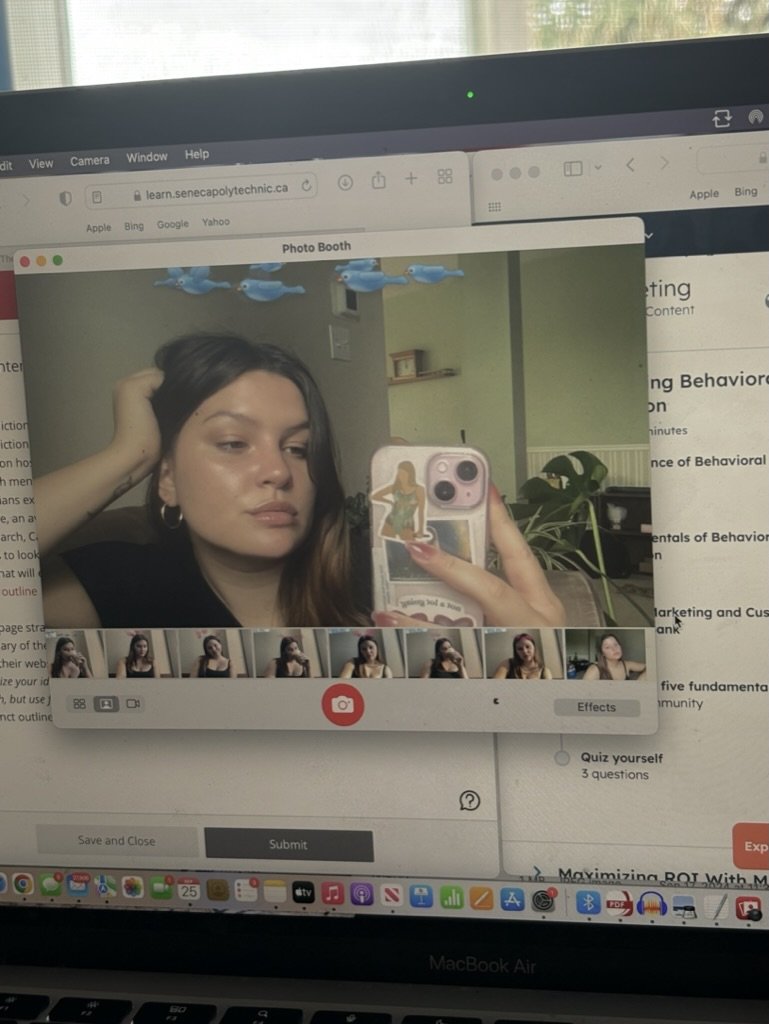The width and height of the screenshot is (769, 1024).
Task: Open FaceTime from the Dock
Action: (x=160, y=888)
